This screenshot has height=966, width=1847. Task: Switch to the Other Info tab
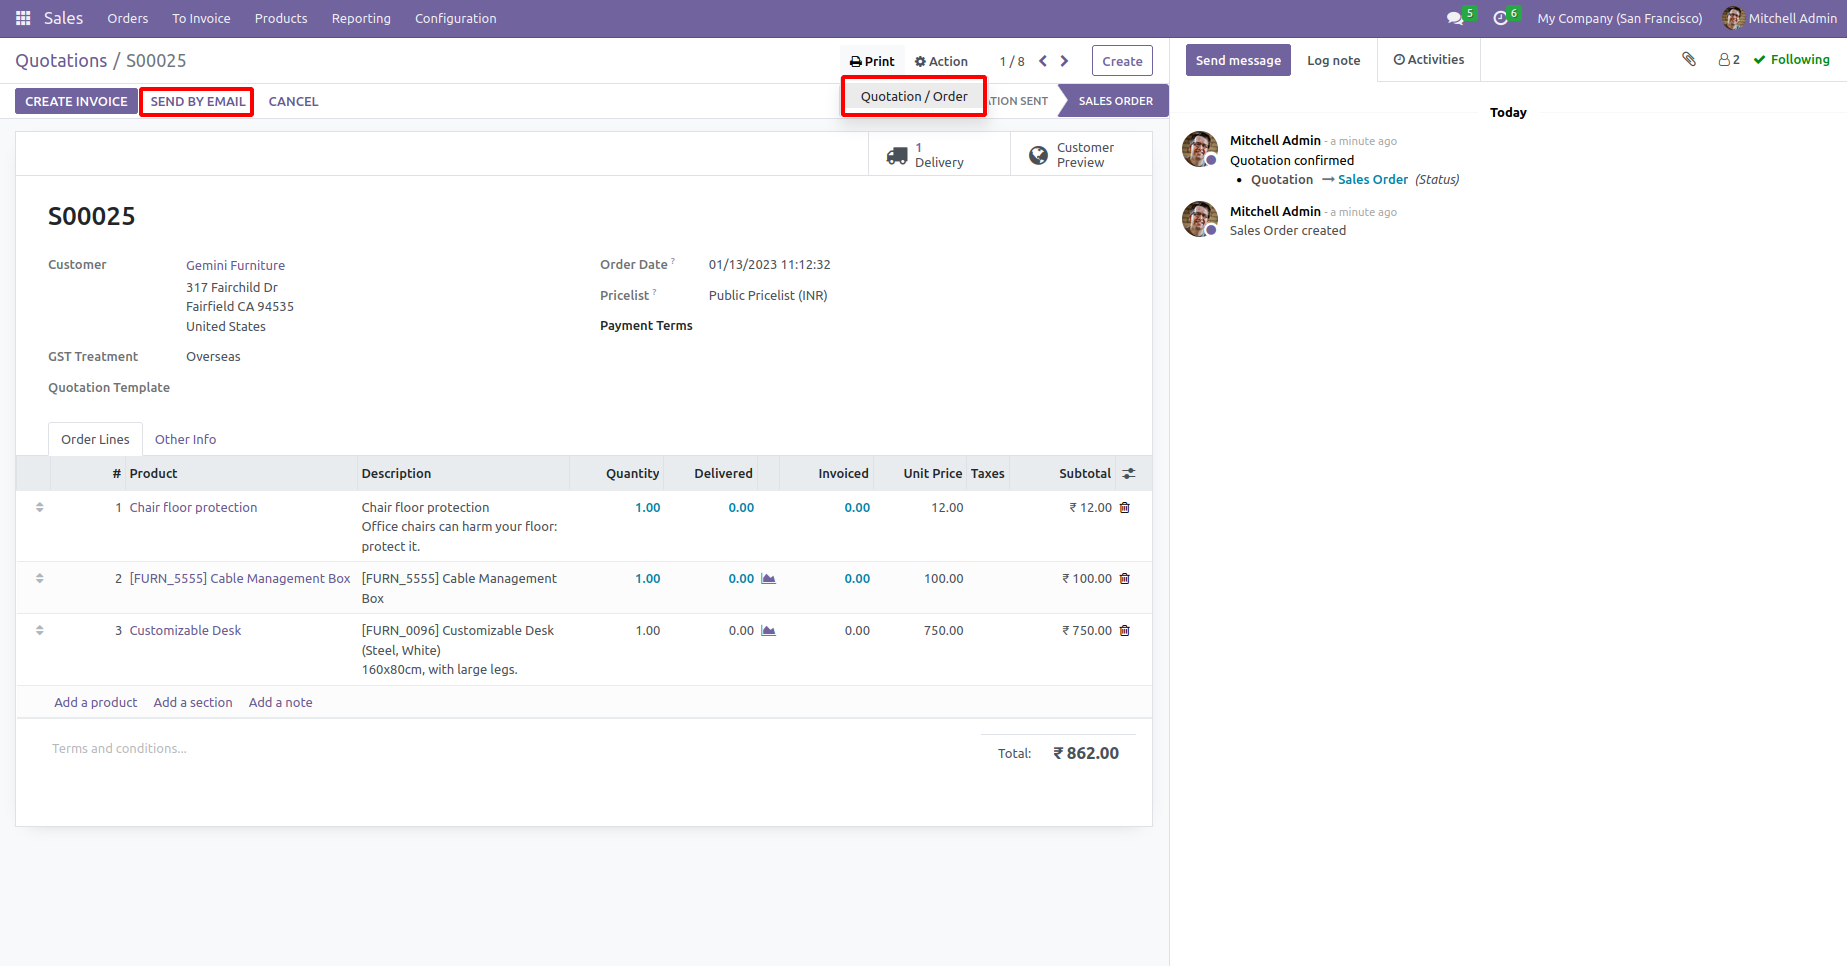pyautogui.click(x=185, y=439)
